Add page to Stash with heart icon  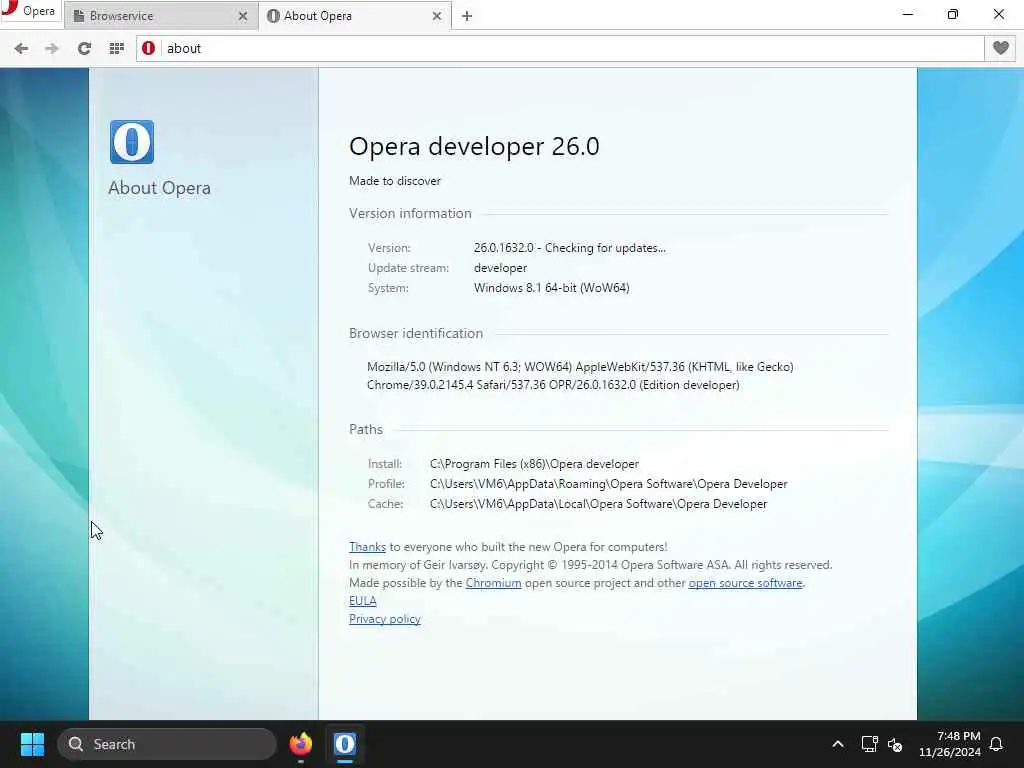[x=1000, y=48]
